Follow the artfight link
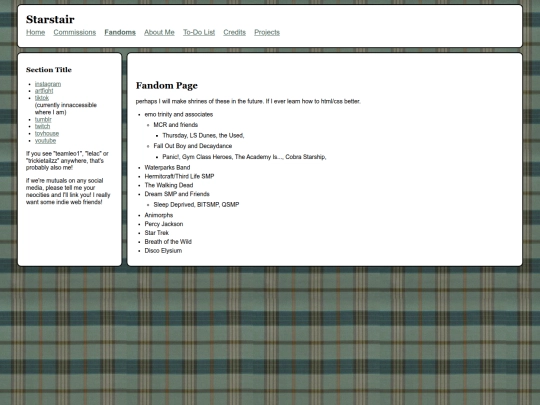540x405 pixels. (x=44, y=91)
